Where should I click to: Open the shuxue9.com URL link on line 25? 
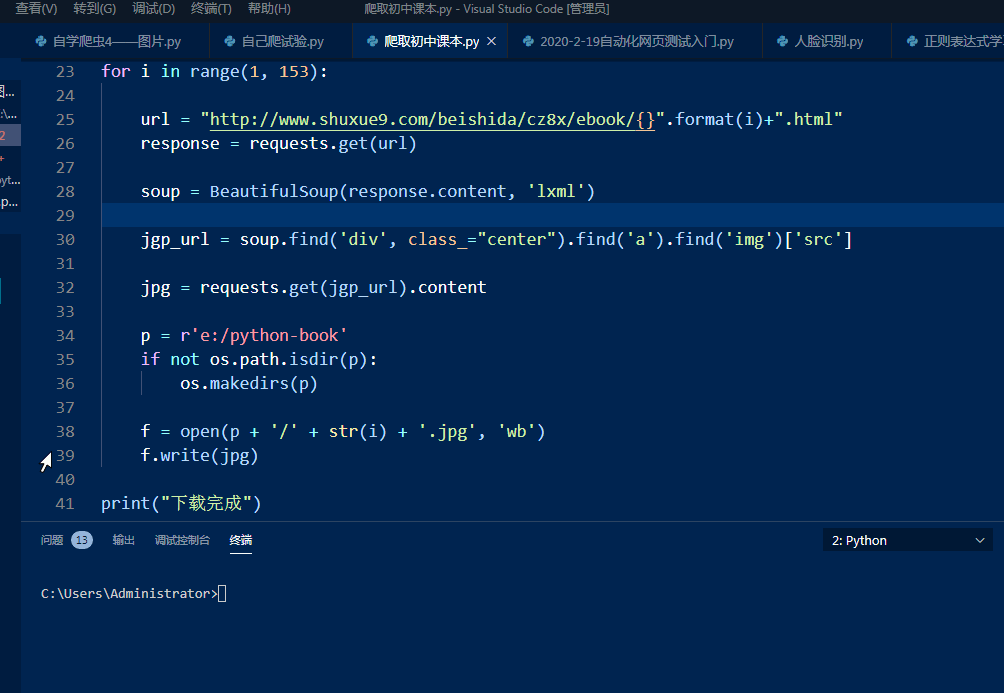[x=420, y=119]
